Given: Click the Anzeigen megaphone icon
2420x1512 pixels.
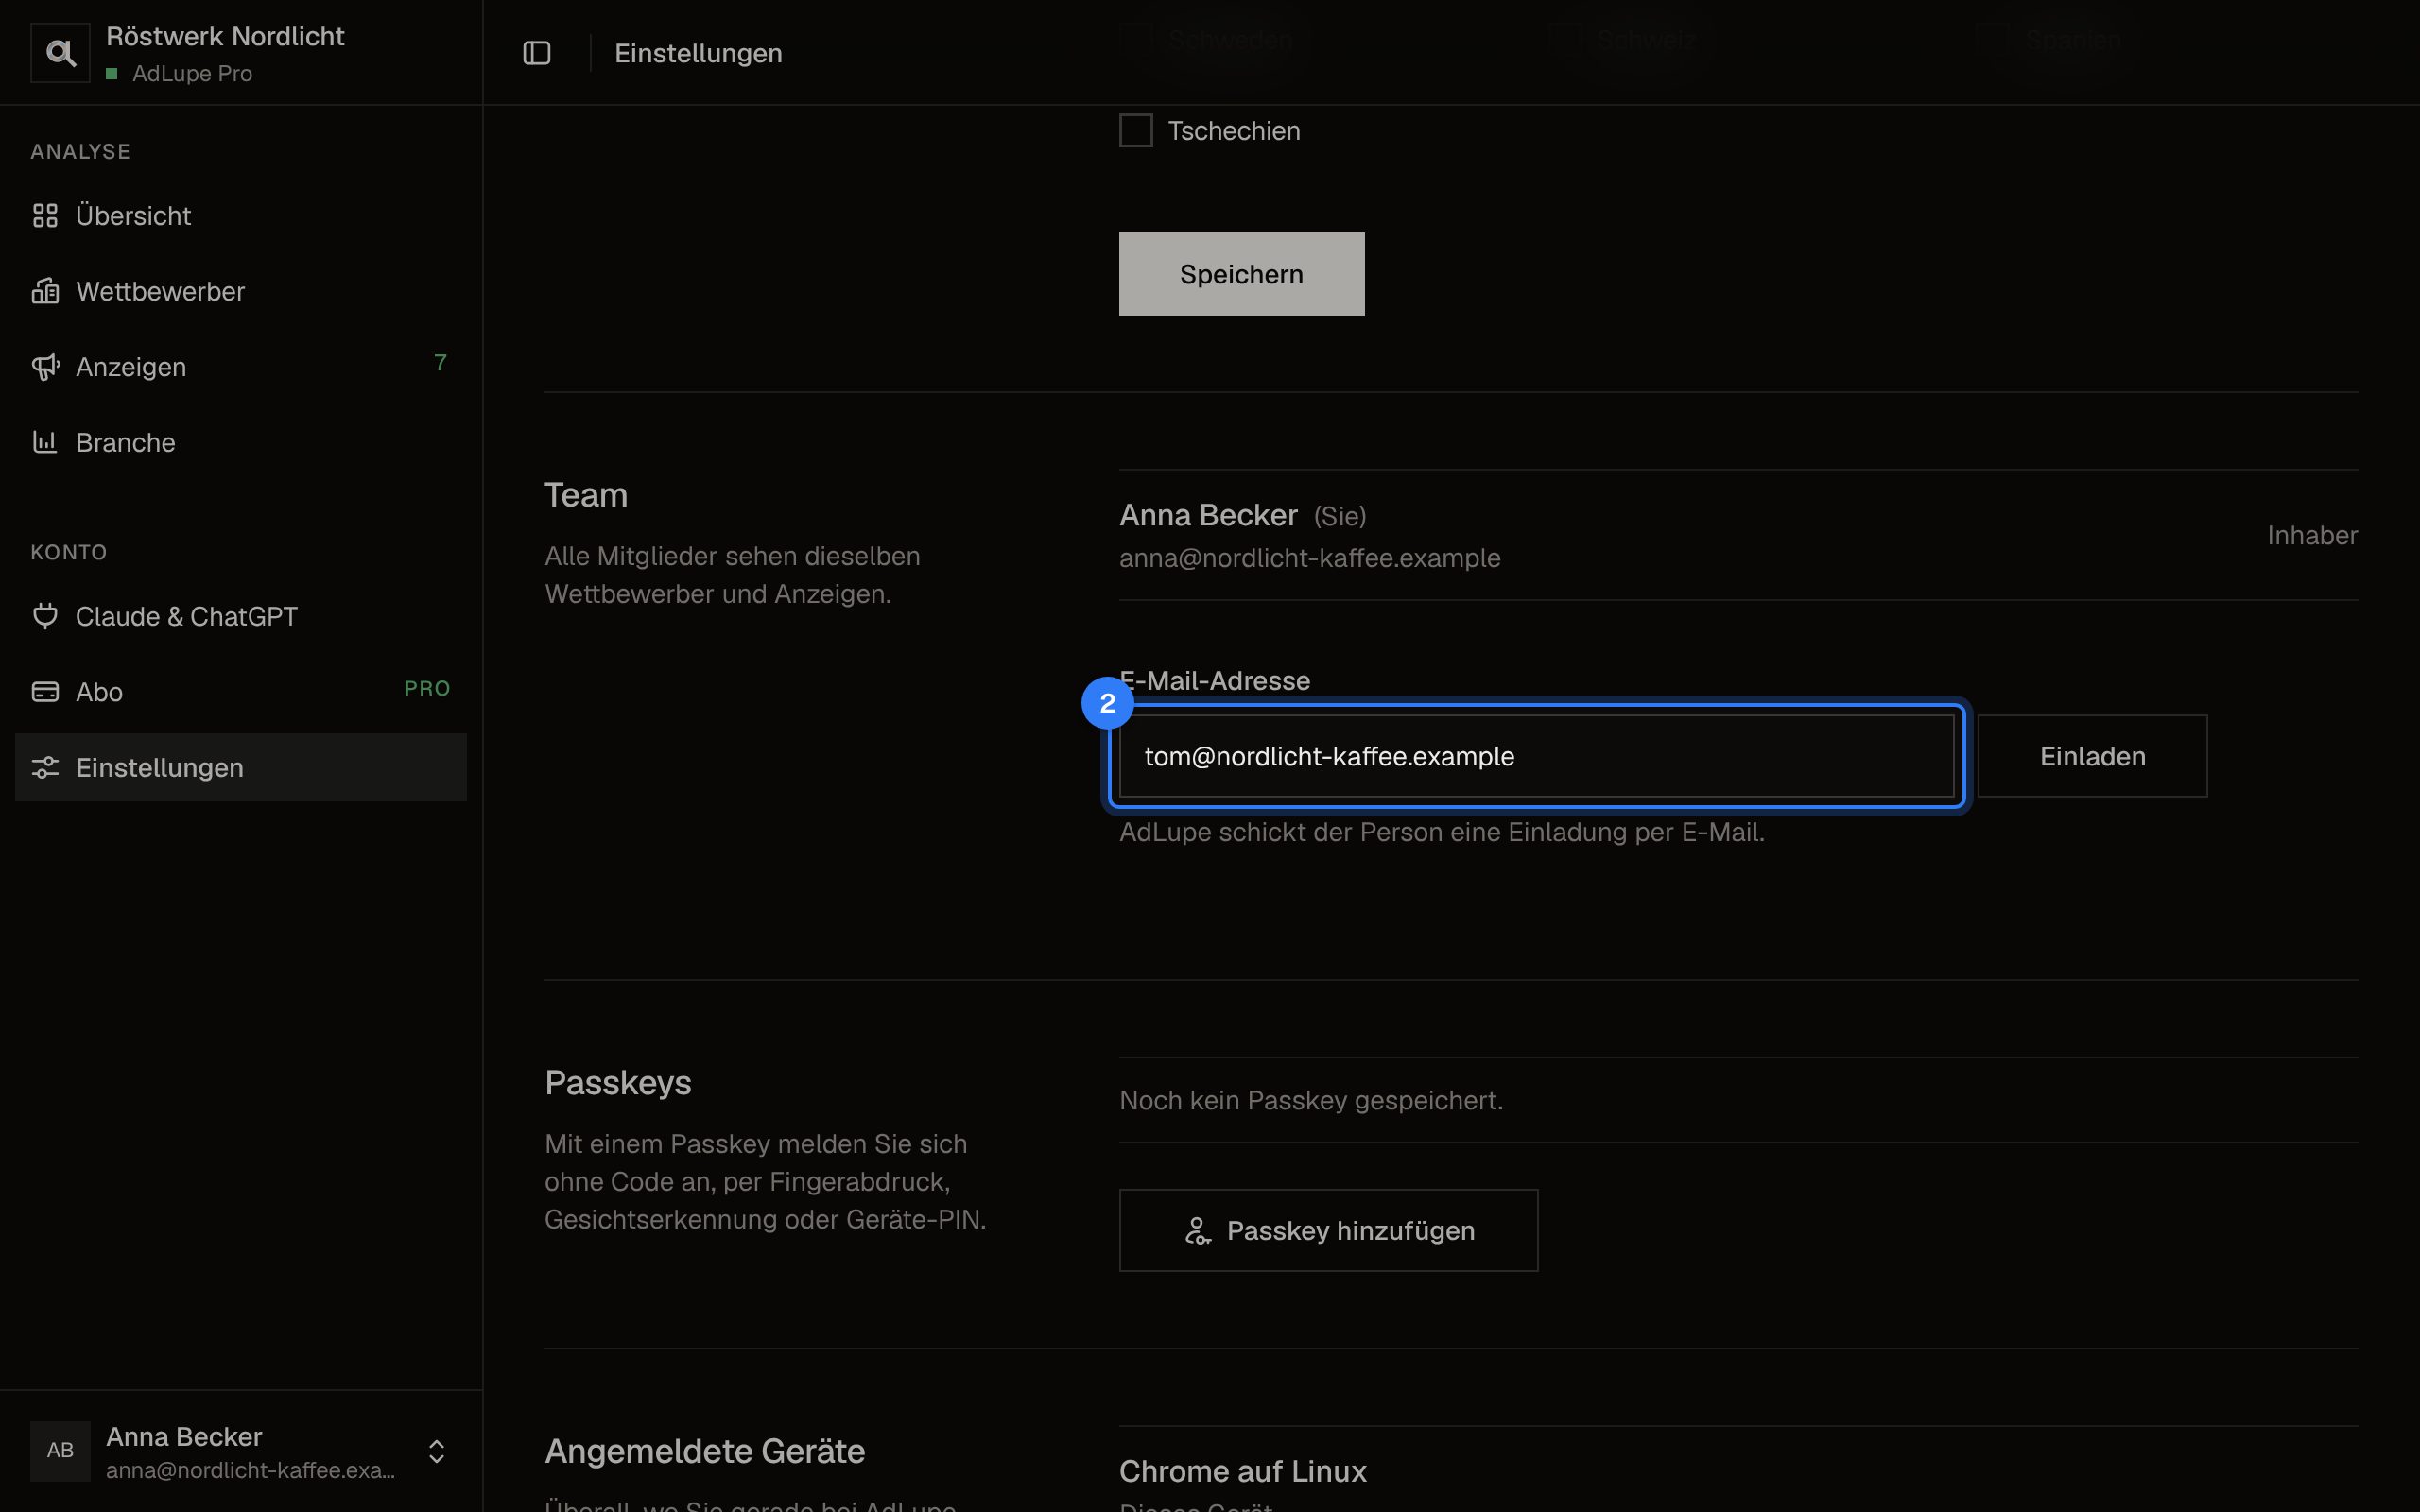Looking at the screenshot, I should point(45,367).
